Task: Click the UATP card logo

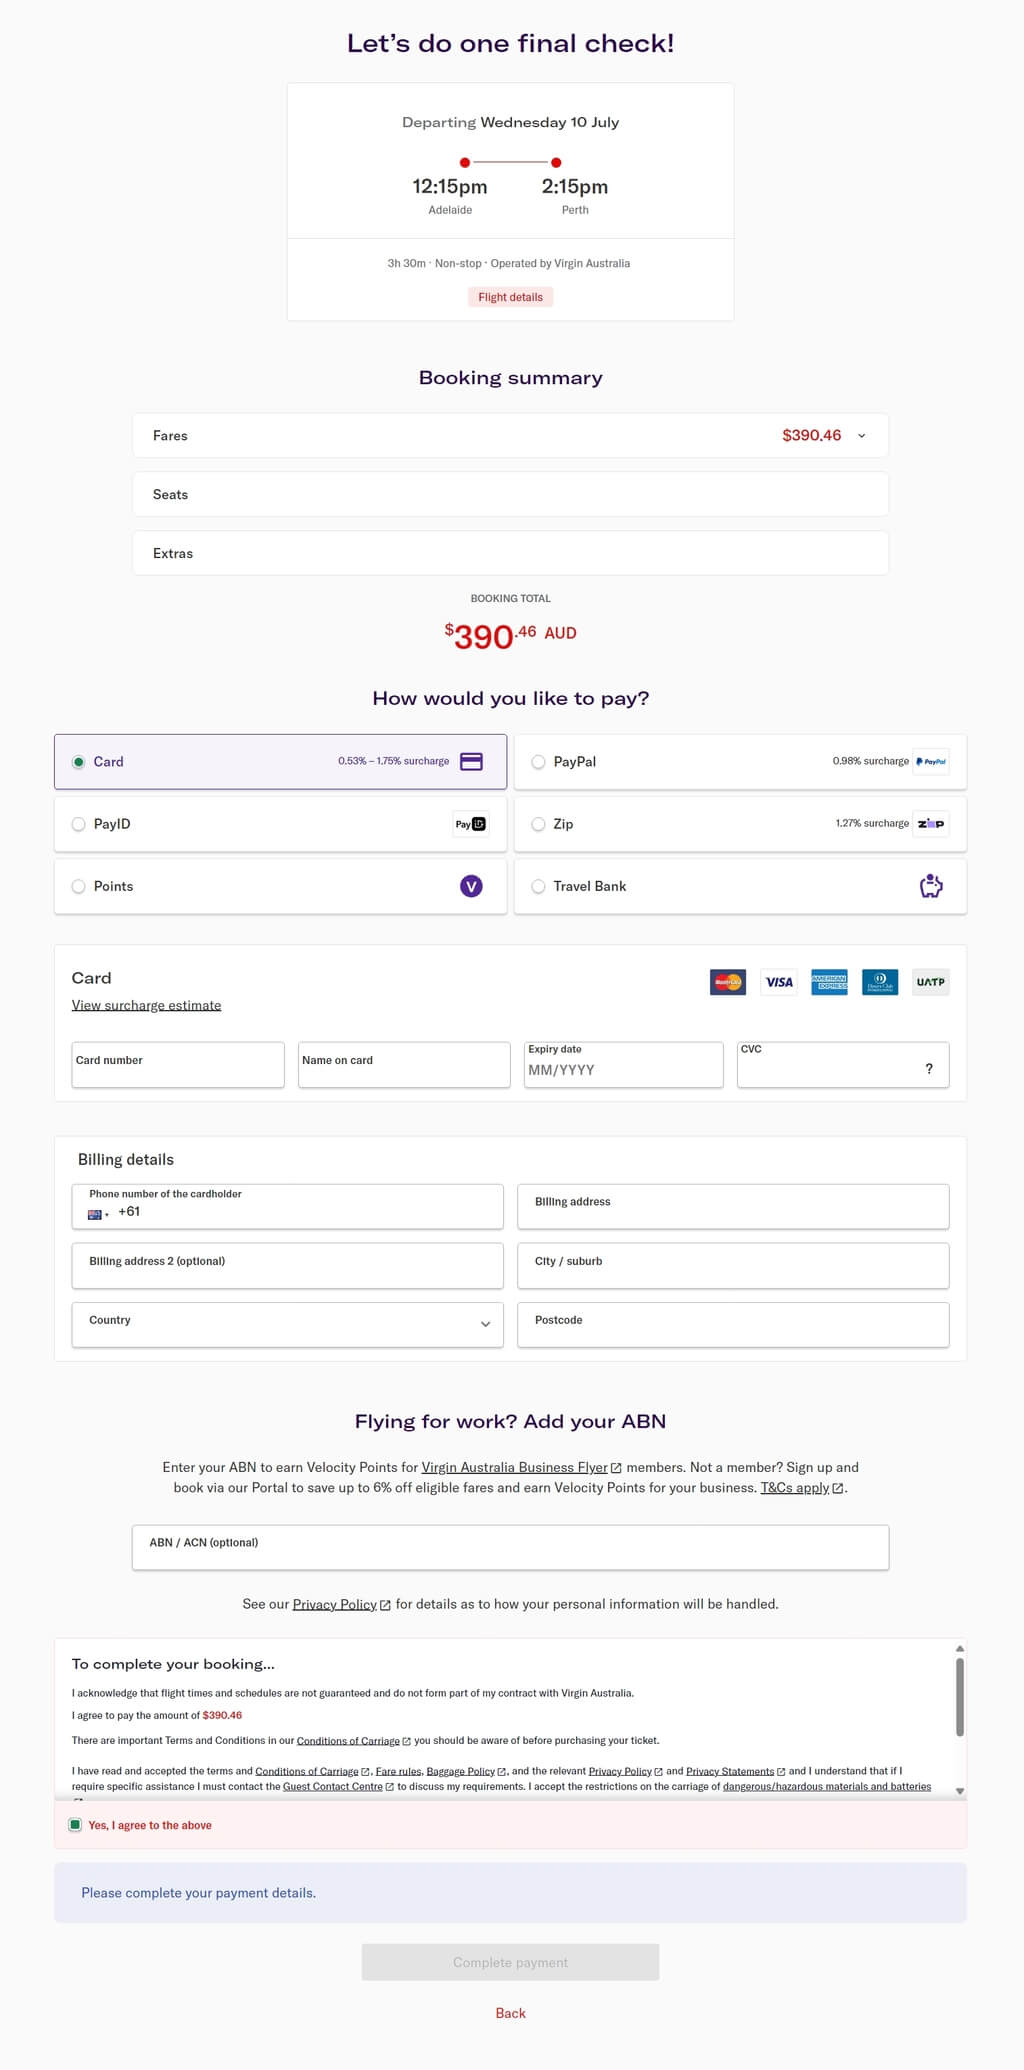Action: 931,982
